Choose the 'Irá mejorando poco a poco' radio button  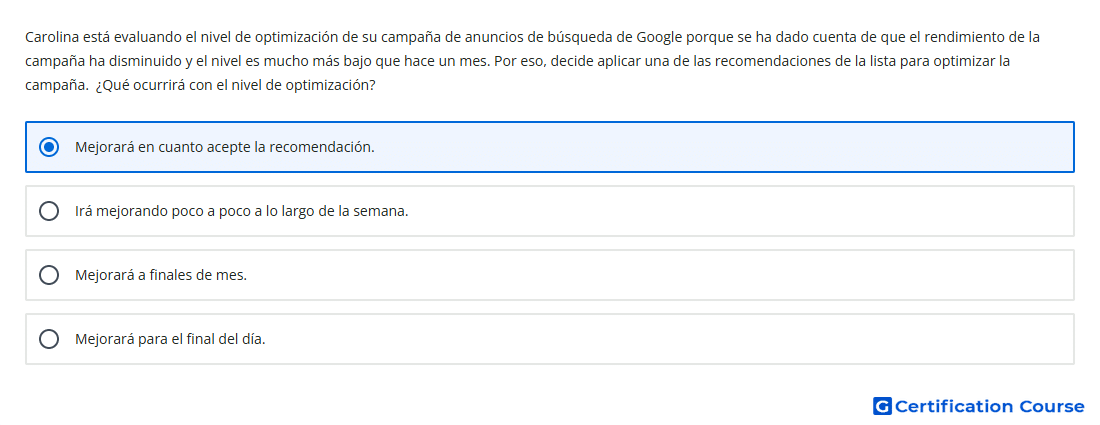click(49, 211)
